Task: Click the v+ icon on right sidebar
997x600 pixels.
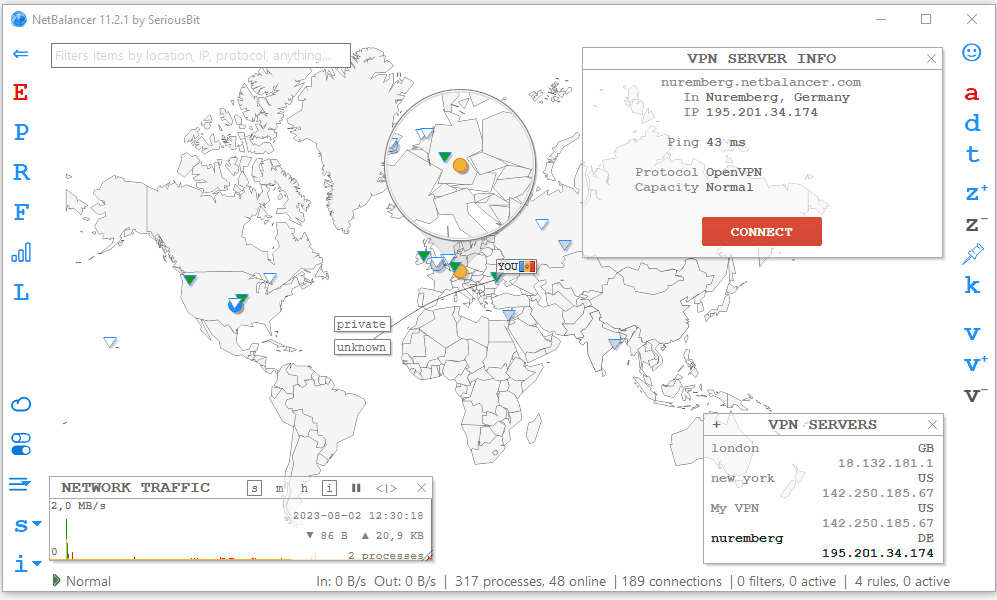Action: coord(976,364)
